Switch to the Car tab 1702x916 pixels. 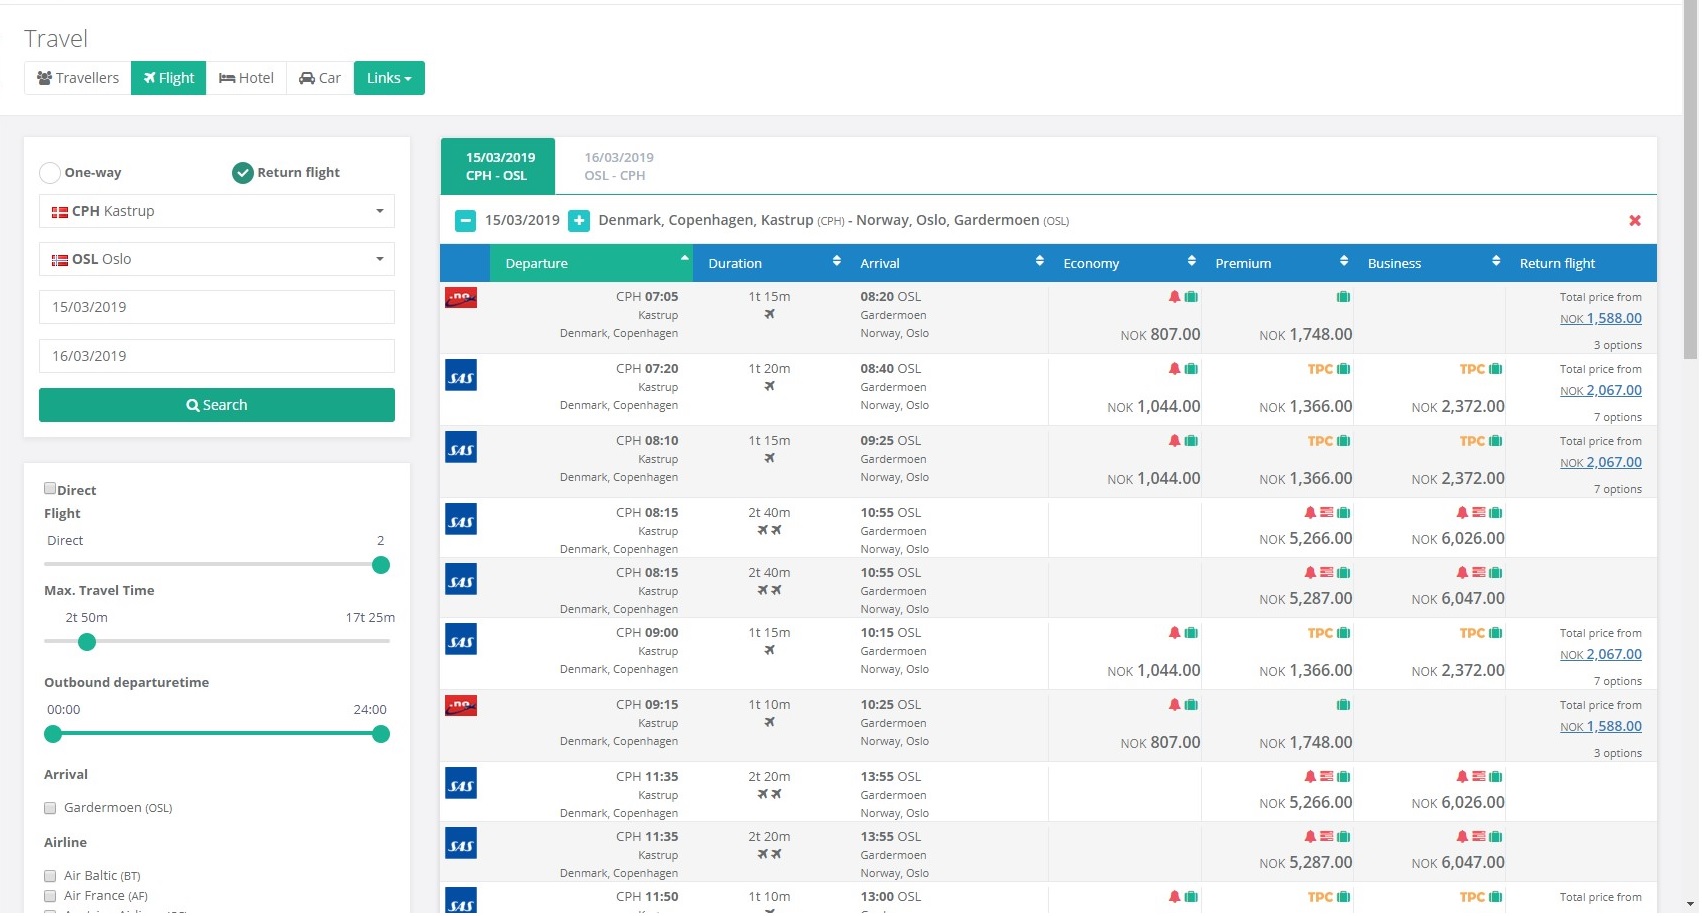(x=320, y=78)
